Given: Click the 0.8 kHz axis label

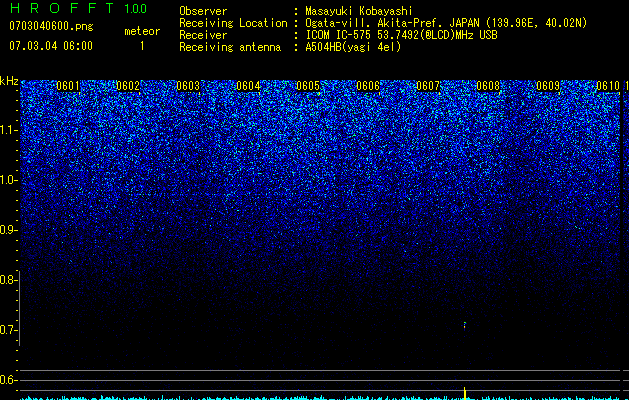Looking at the screenshot, I should (8, 280).
